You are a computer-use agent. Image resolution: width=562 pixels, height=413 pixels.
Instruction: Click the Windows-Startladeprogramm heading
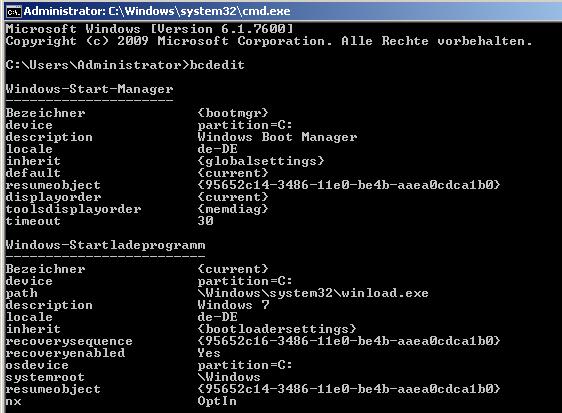pos(105,245)
